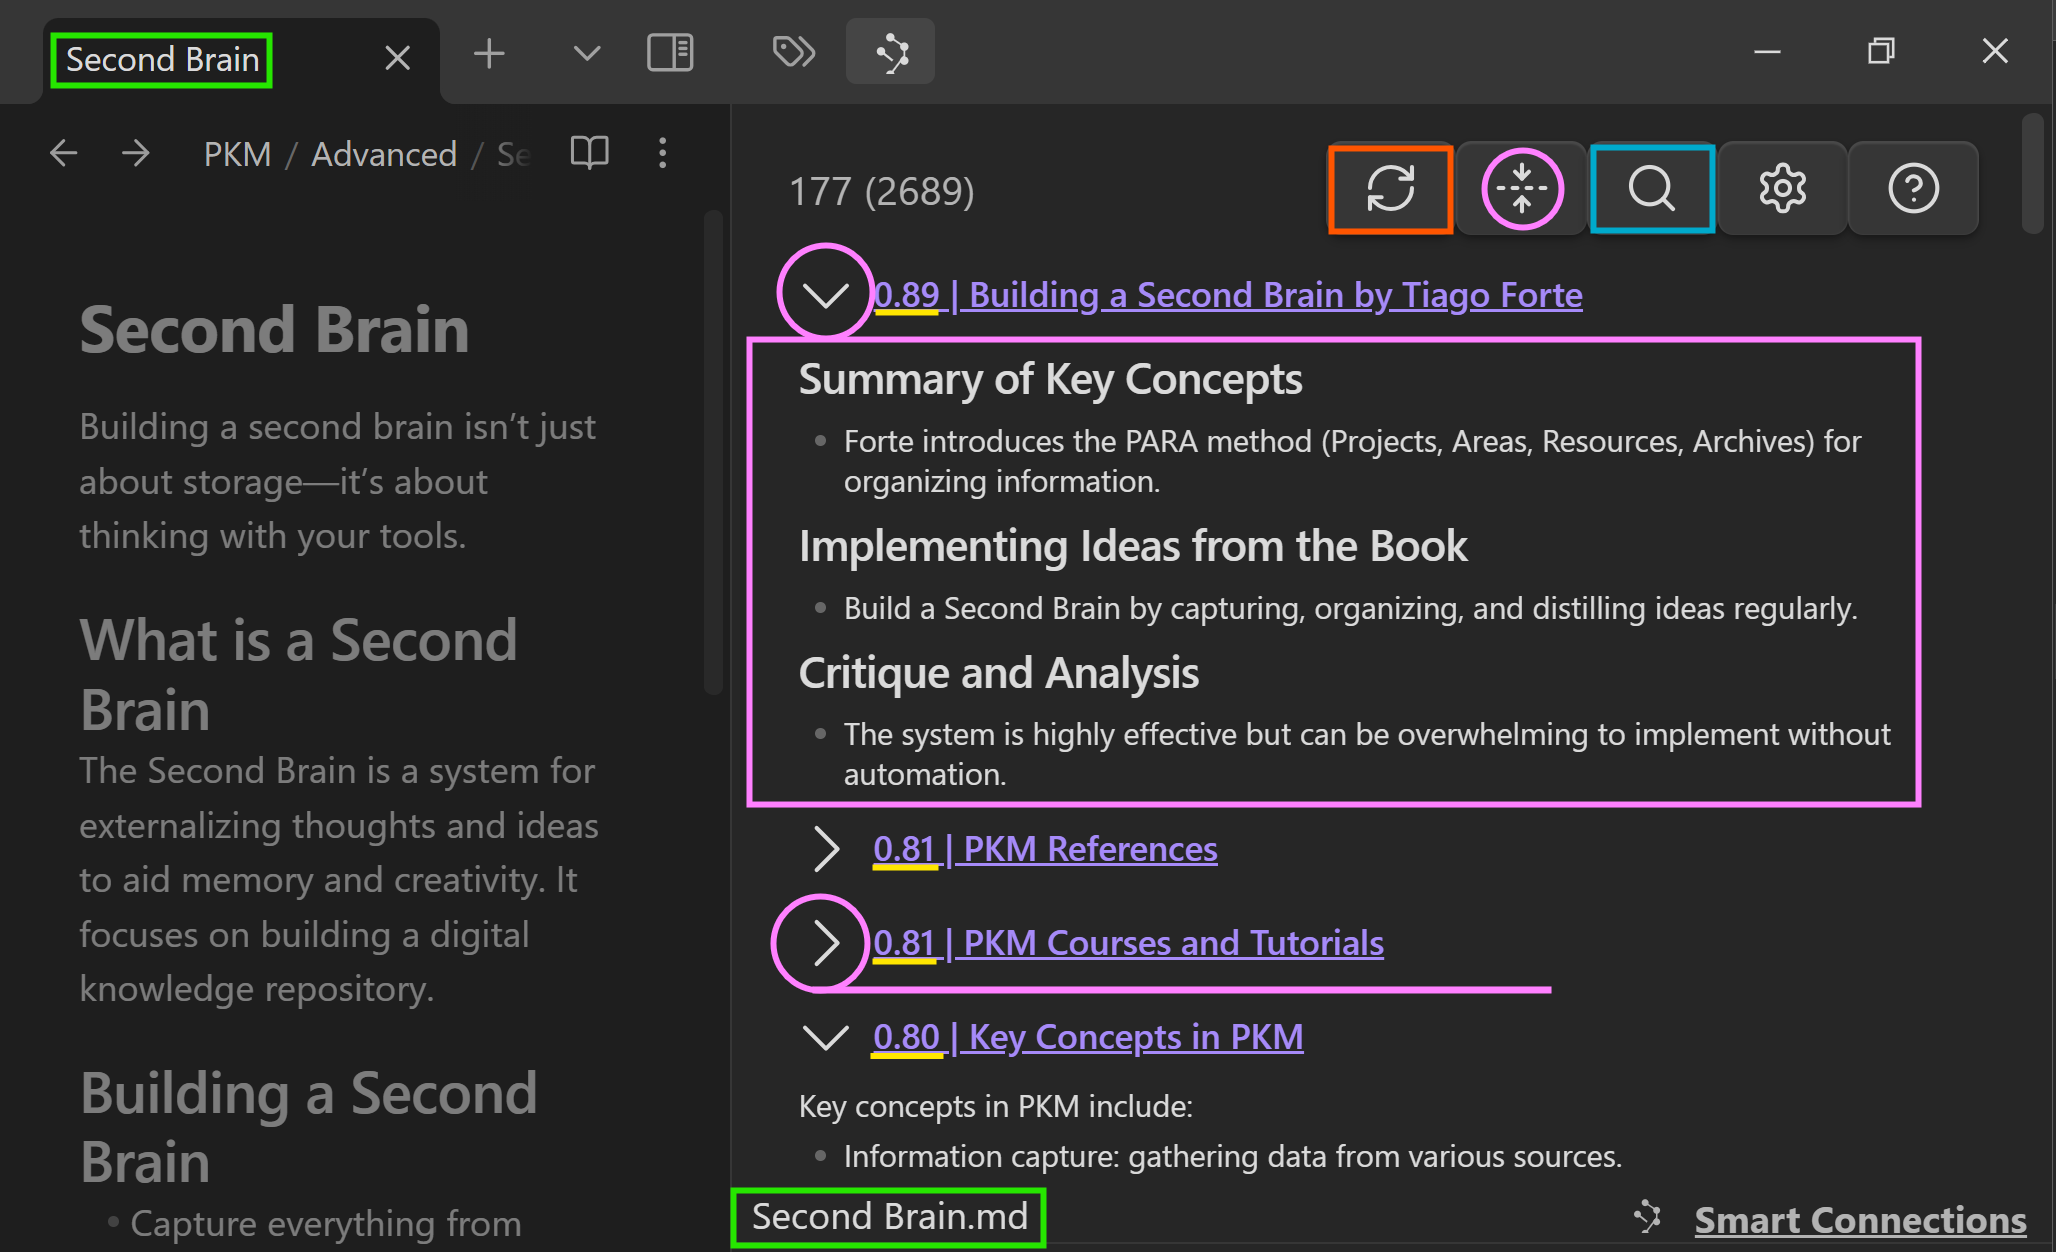Expand the PKM References result
Screen dimensions: 2056x1252
[825, 849]
